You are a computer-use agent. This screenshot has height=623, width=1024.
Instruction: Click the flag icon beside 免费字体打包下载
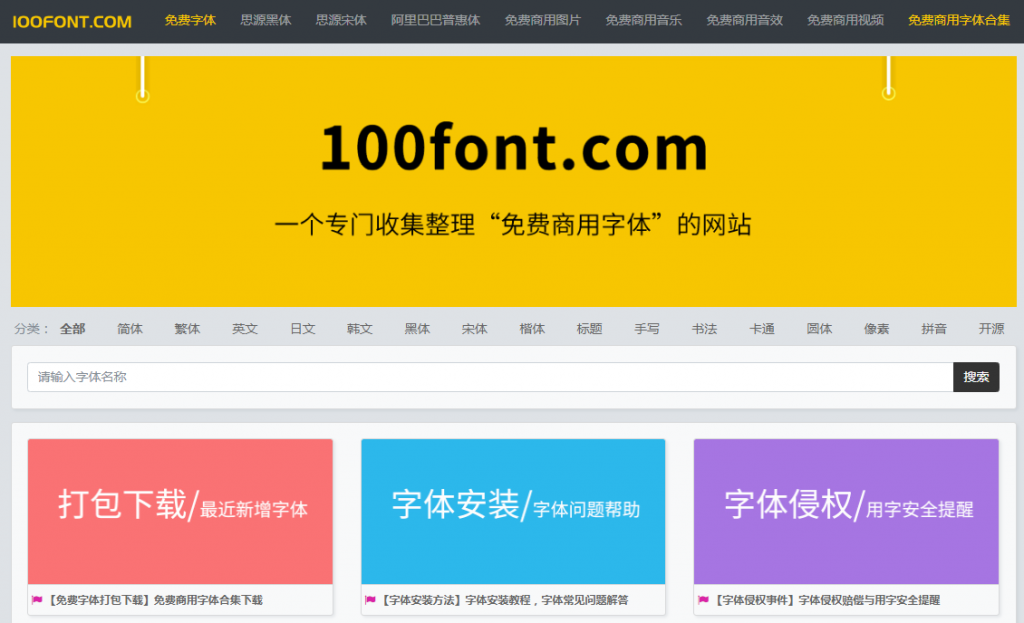(37, 600)
